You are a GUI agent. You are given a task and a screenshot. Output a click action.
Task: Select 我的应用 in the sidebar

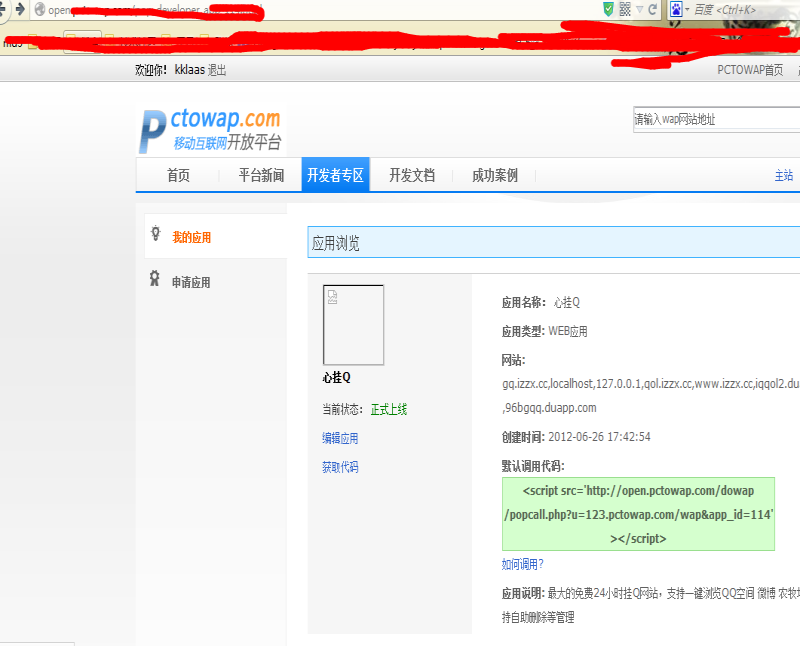click(x=191, y=237)
